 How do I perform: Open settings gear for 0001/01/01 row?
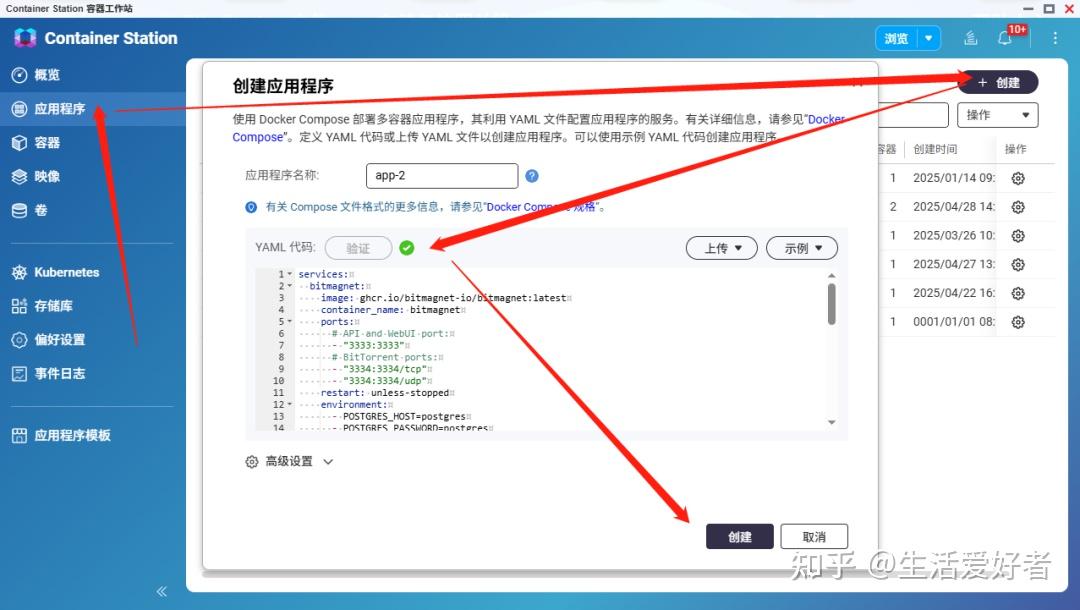pos(1018,322)
